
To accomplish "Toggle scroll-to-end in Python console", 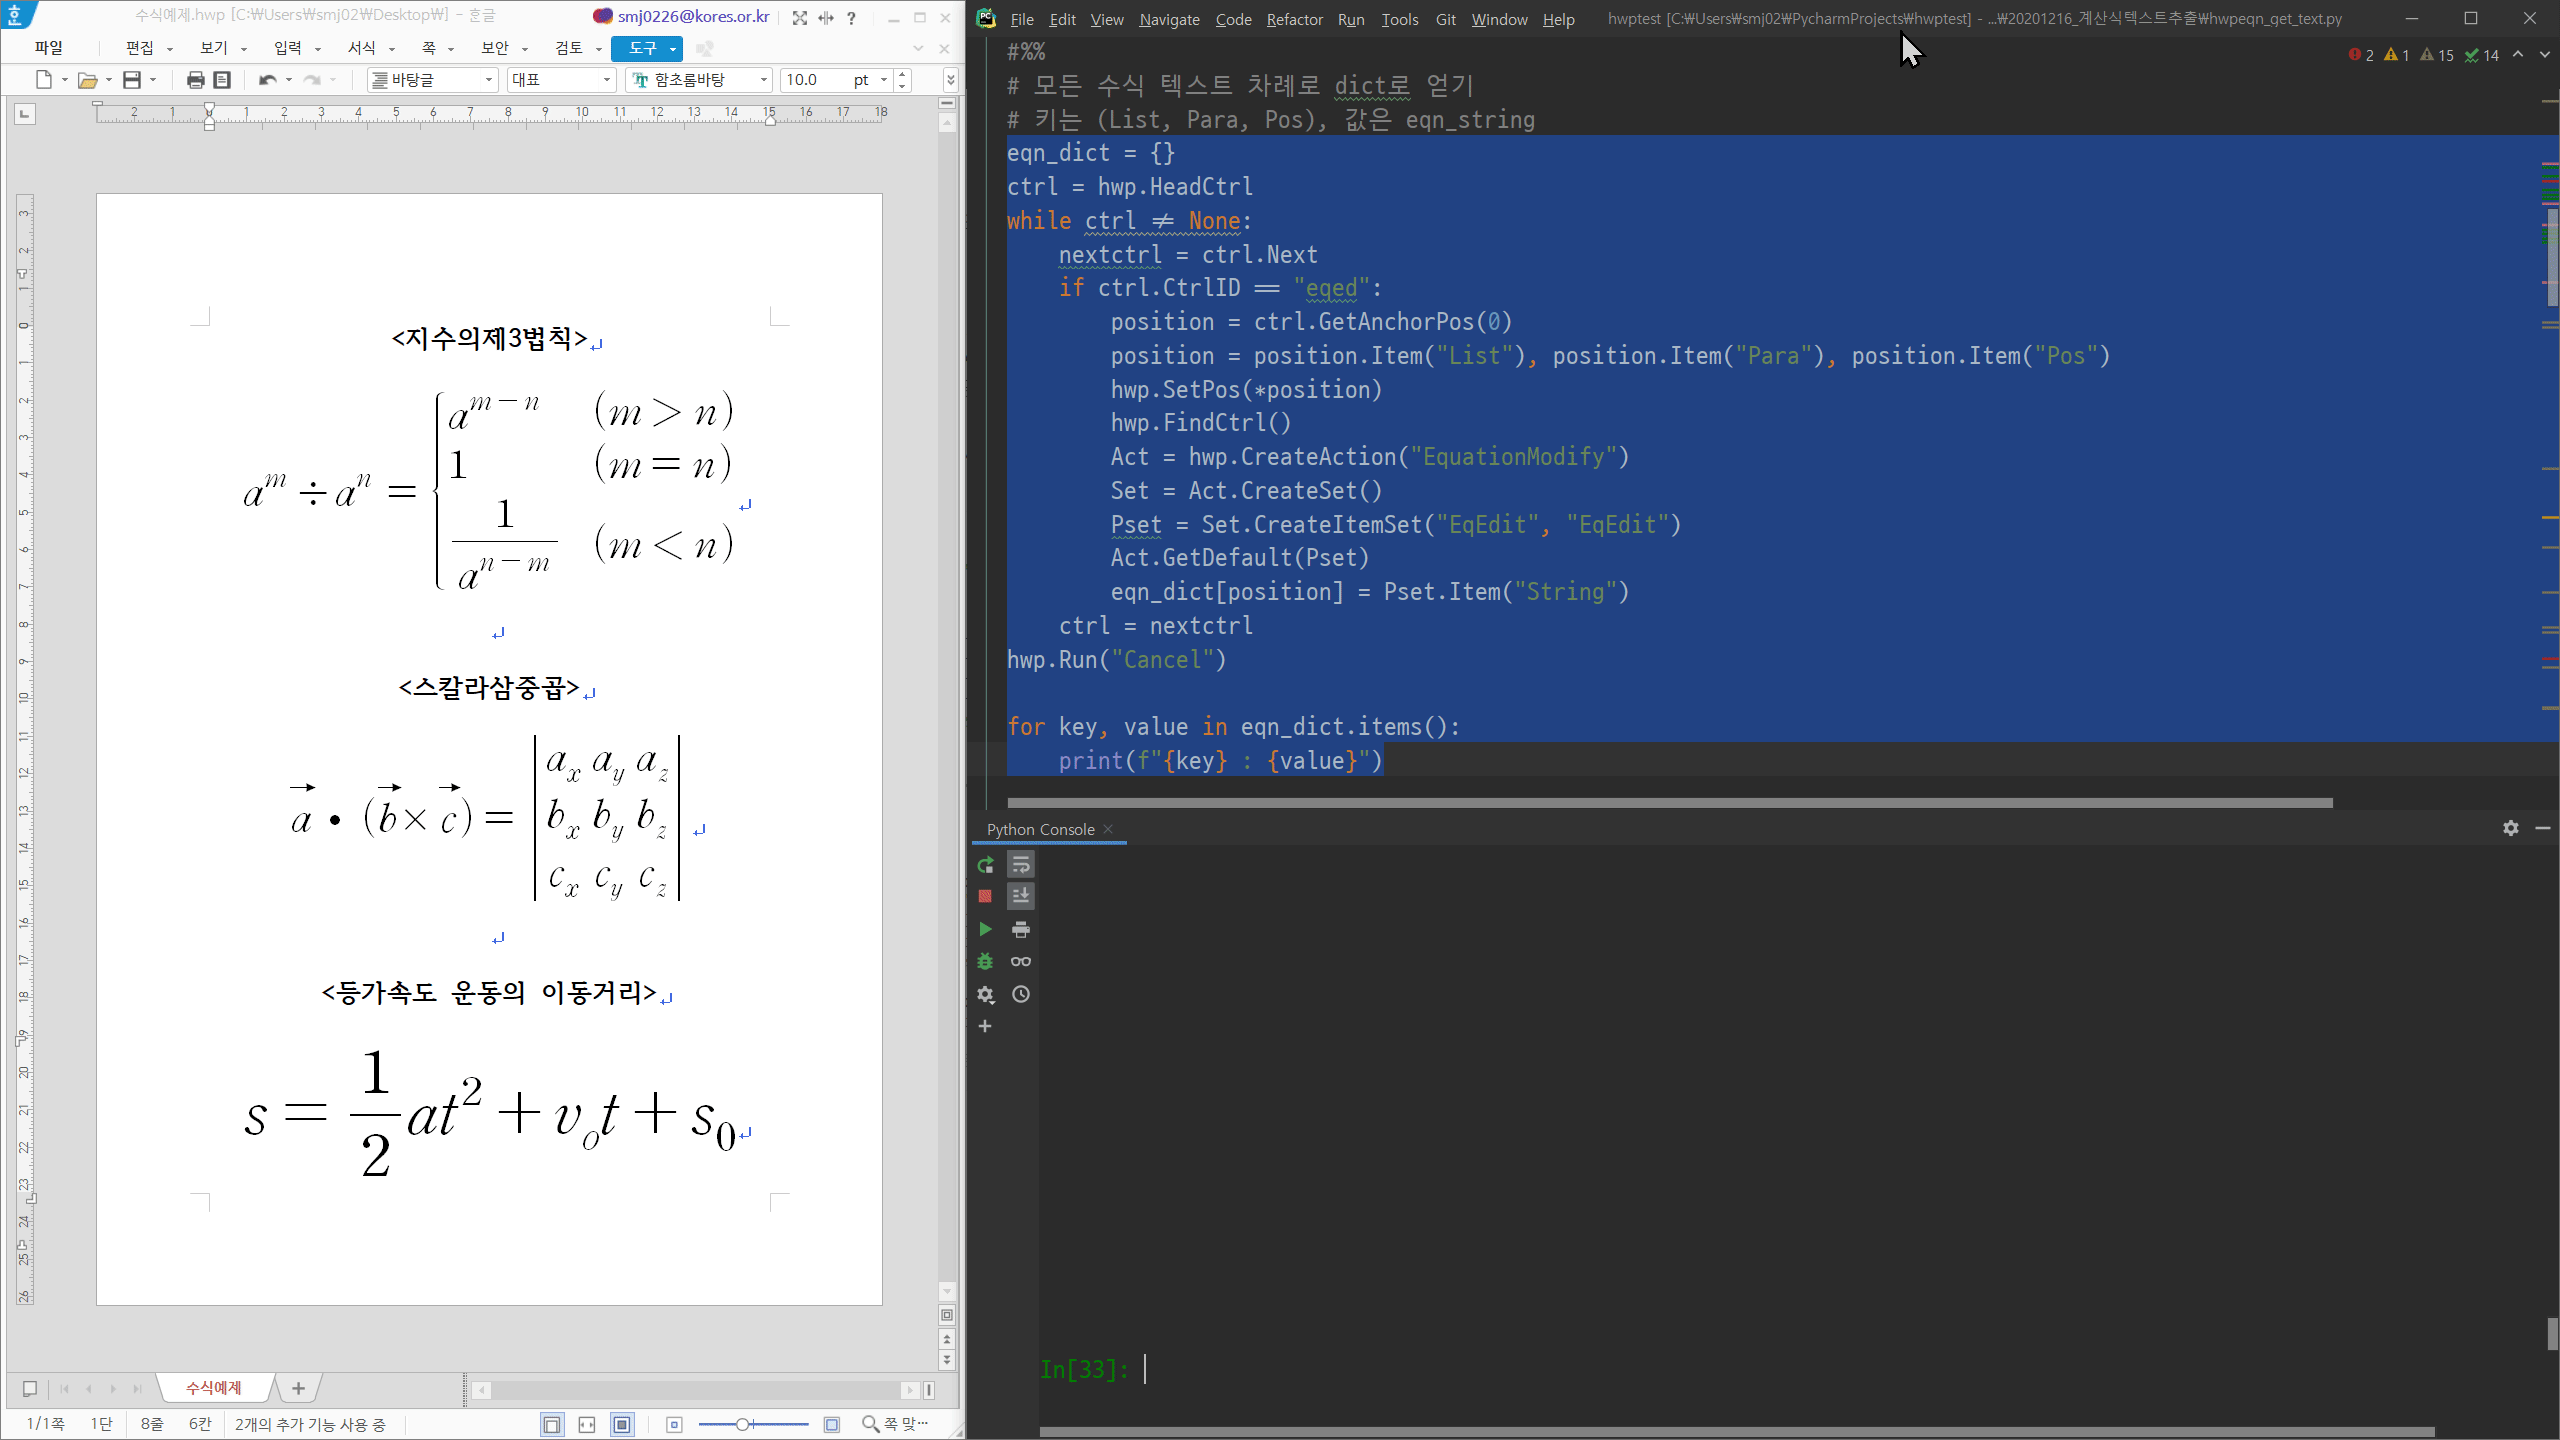I will coord(1020,897).
